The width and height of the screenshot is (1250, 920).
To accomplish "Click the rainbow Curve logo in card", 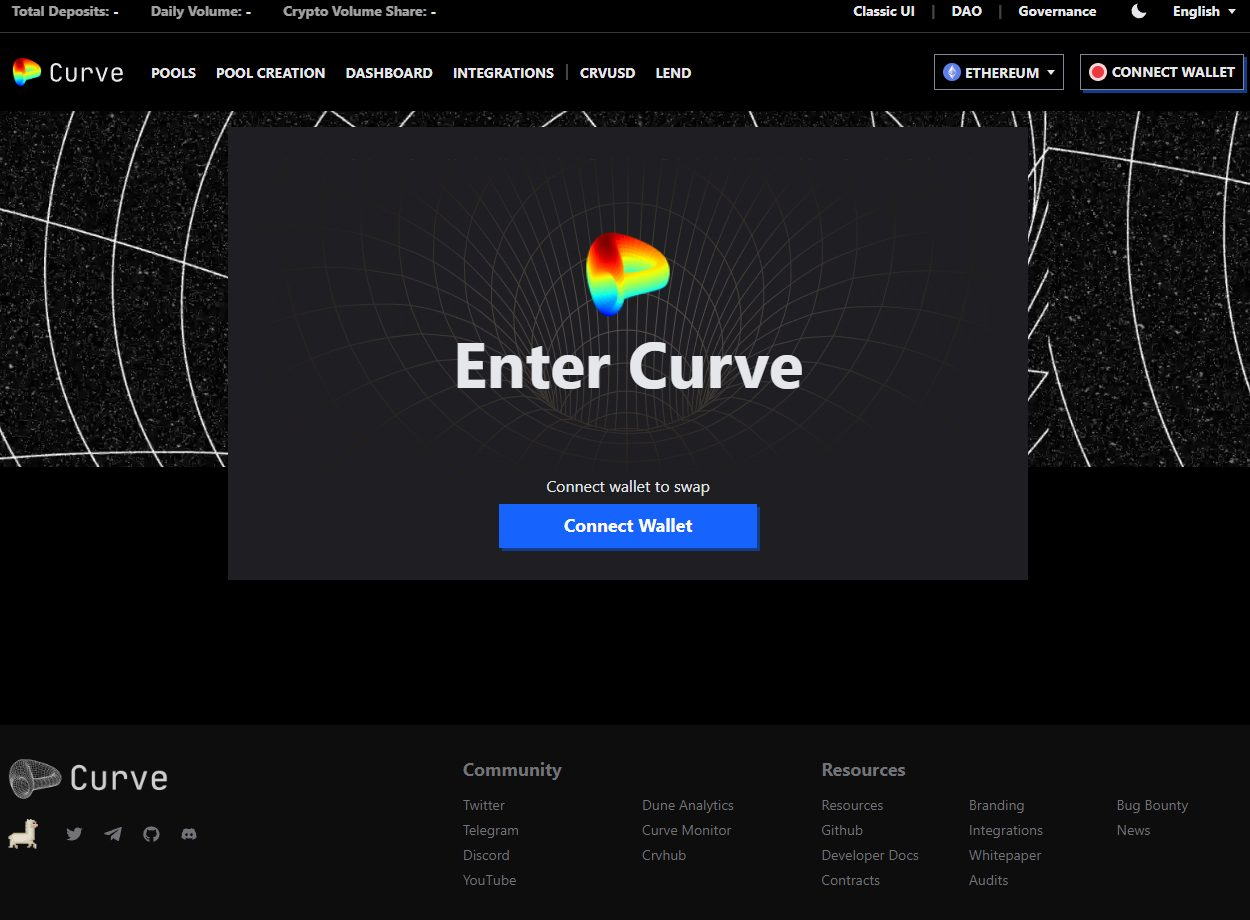I will 627,274.
